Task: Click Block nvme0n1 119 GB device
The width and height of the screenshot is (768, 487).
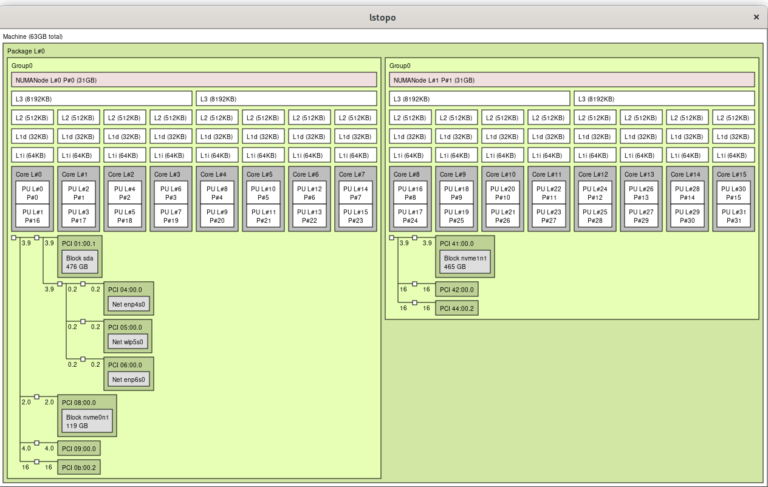Action: point(86,418)
